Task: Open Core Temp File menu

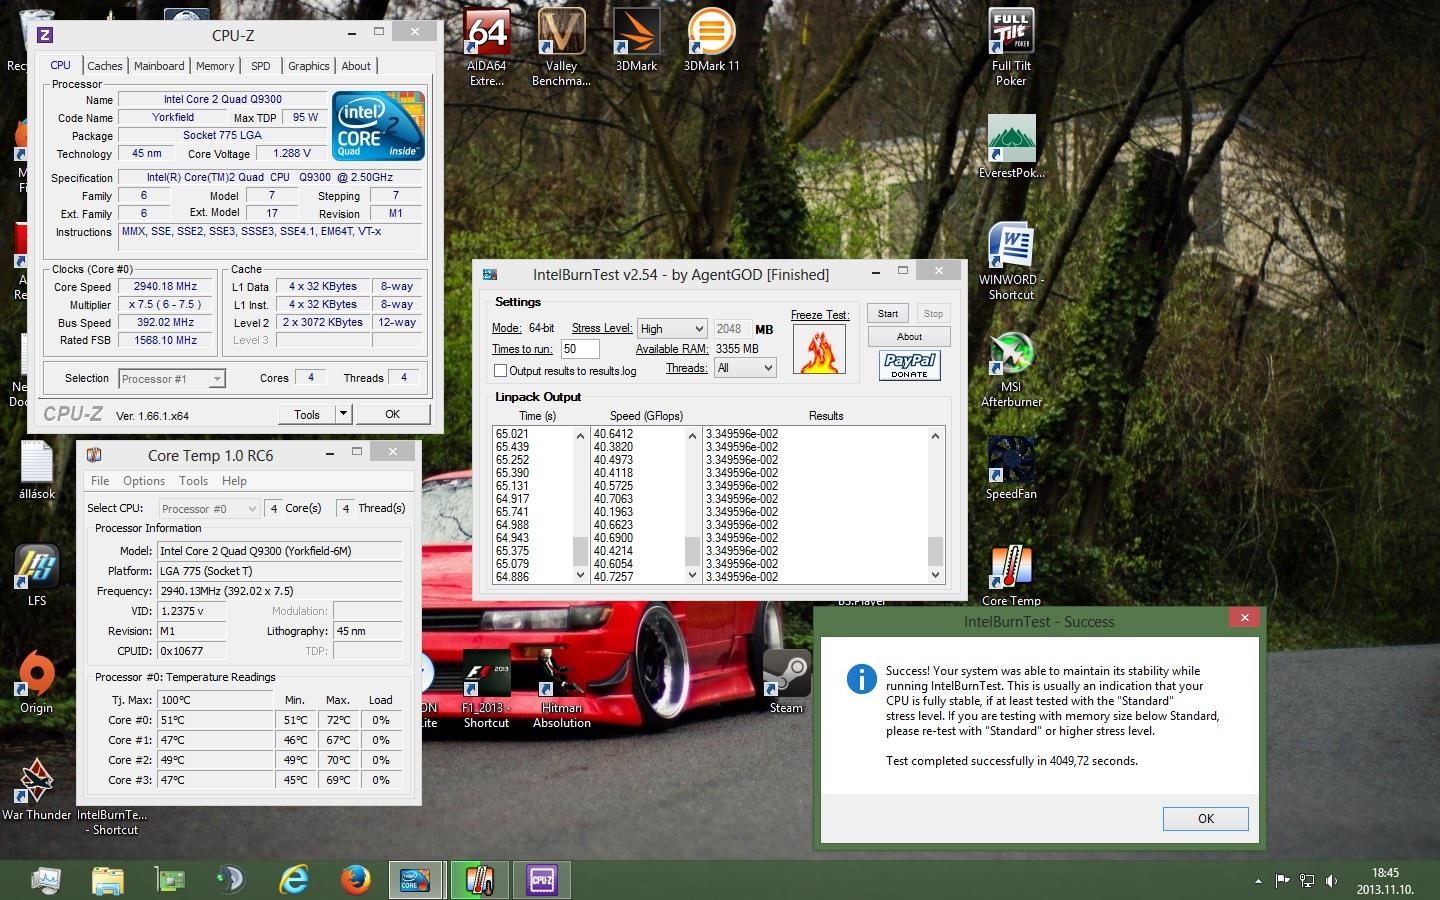Action: click(x=100, y=481)
